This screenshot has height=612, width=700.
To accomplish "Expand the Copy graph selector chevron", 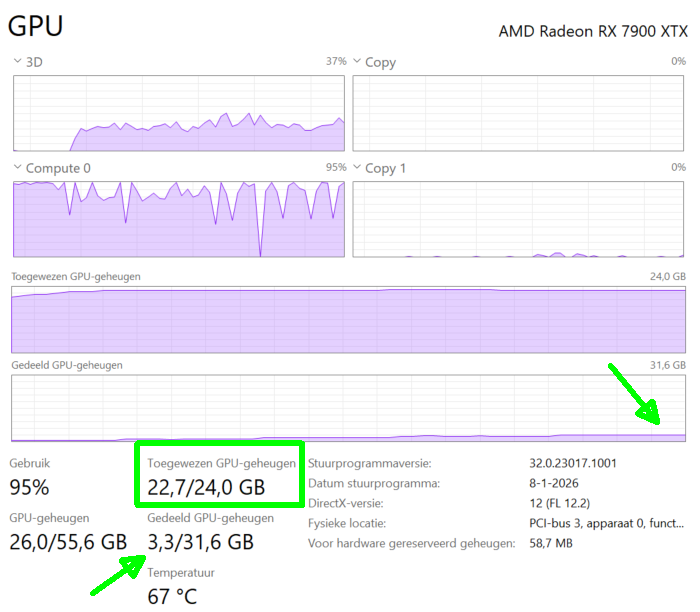I will [358, 62].
